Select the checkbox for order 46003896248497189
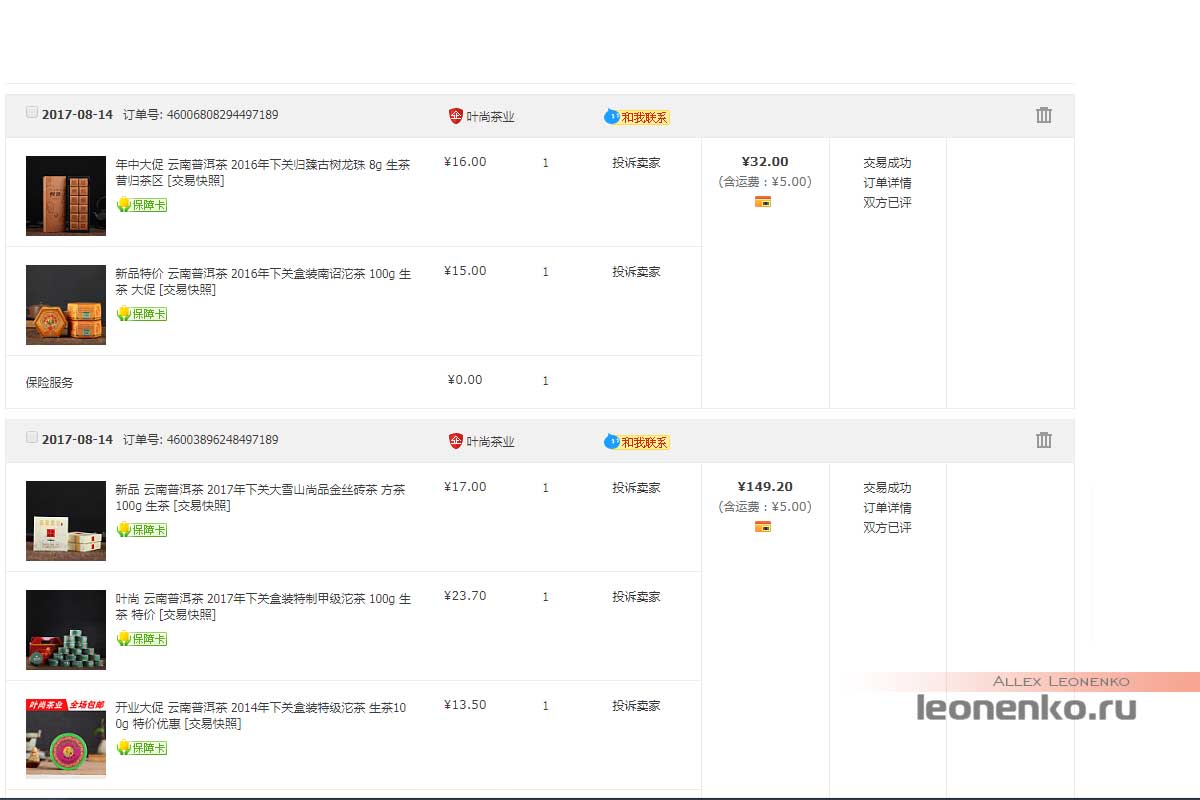The image size is (1200, 800). [x=32, y=438]
